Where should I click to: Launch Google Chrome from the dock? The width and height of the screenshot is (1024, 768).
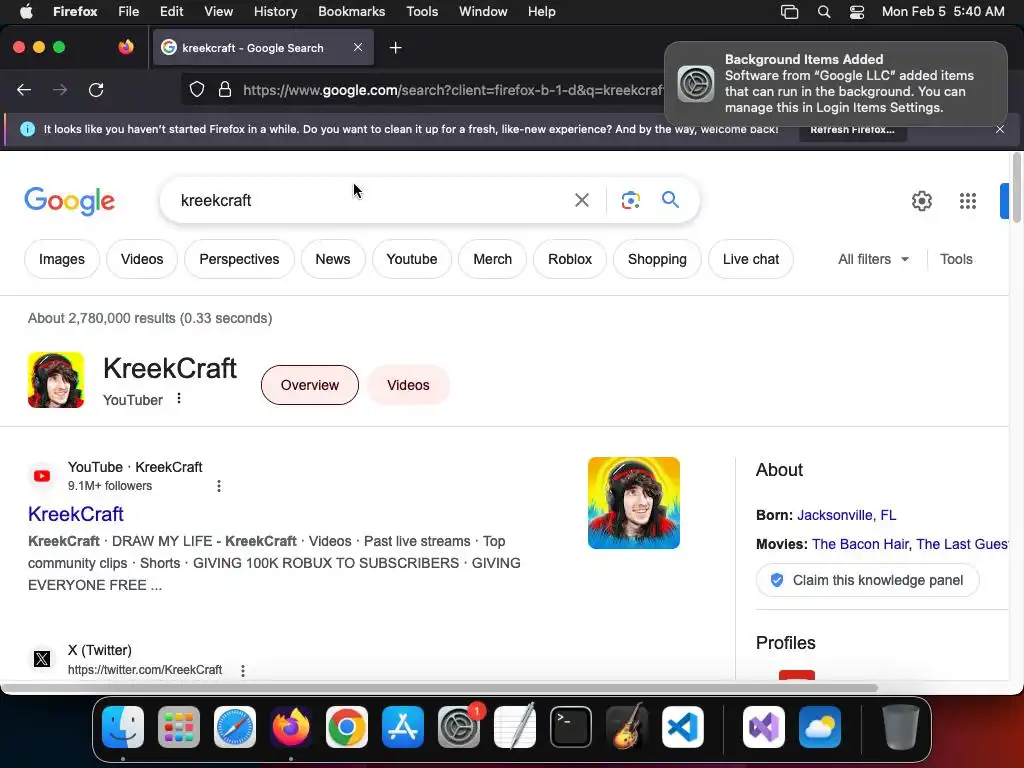tap(347, 727)
